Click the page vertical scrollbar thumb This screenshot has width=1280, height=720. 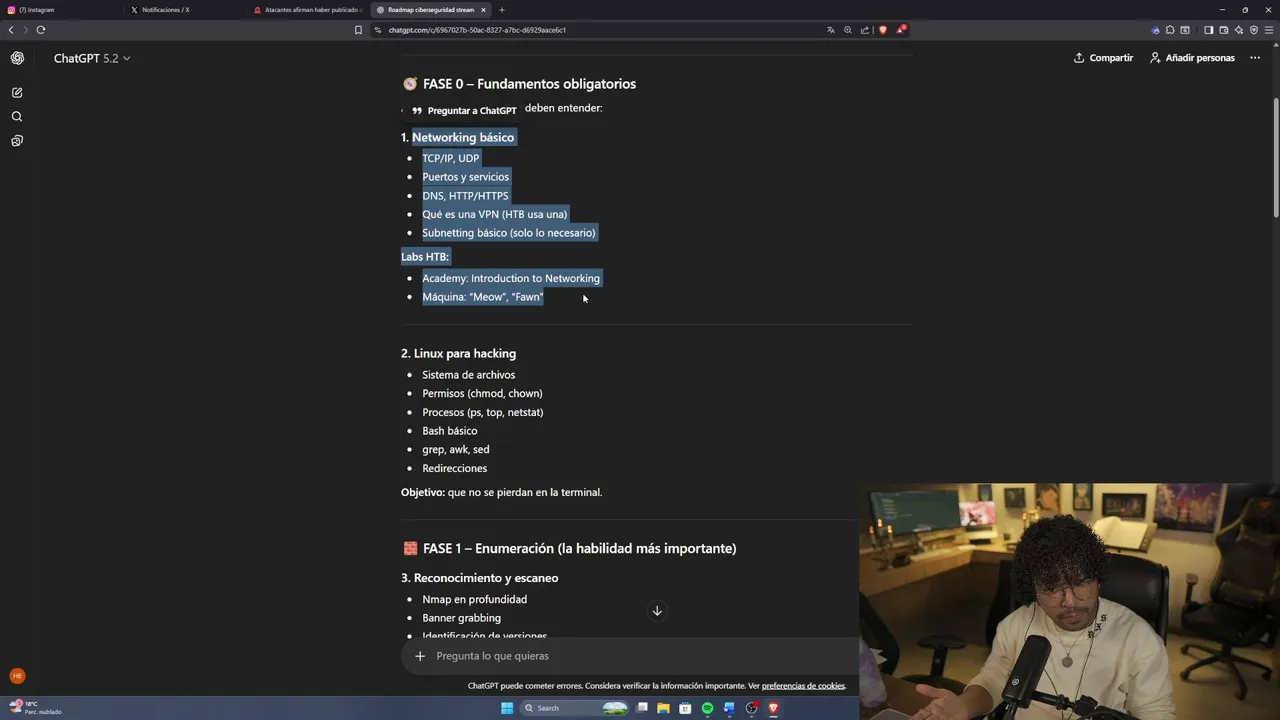1275,158
